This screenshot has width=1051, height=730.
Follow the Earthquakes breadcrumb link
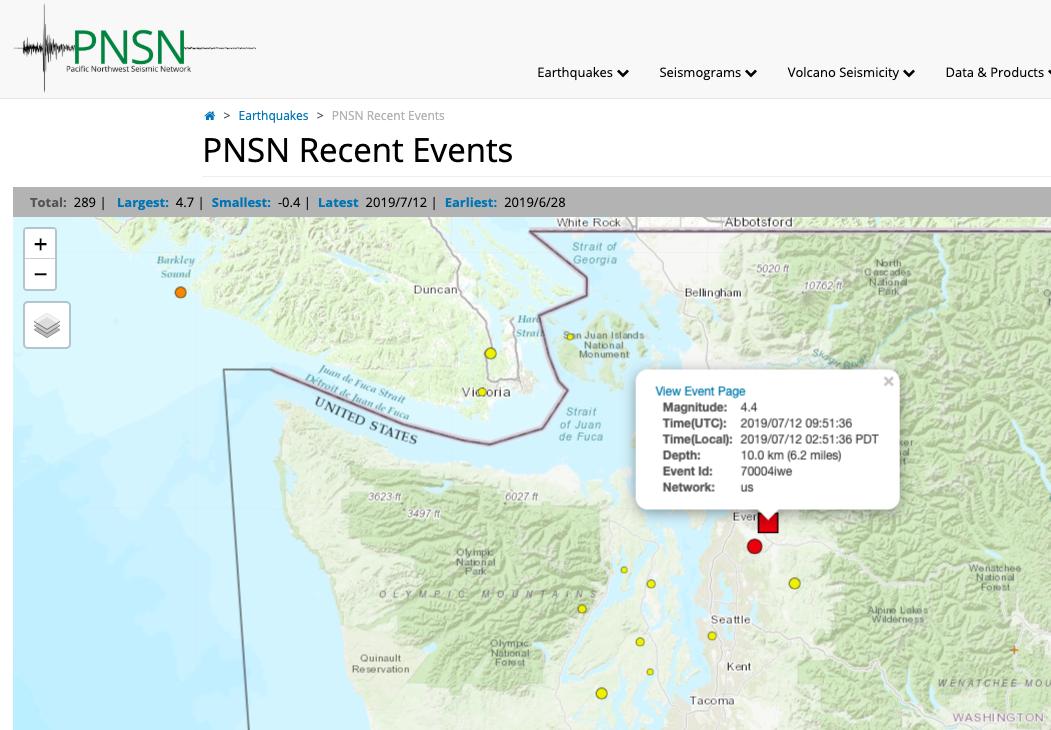click(273, 115)
